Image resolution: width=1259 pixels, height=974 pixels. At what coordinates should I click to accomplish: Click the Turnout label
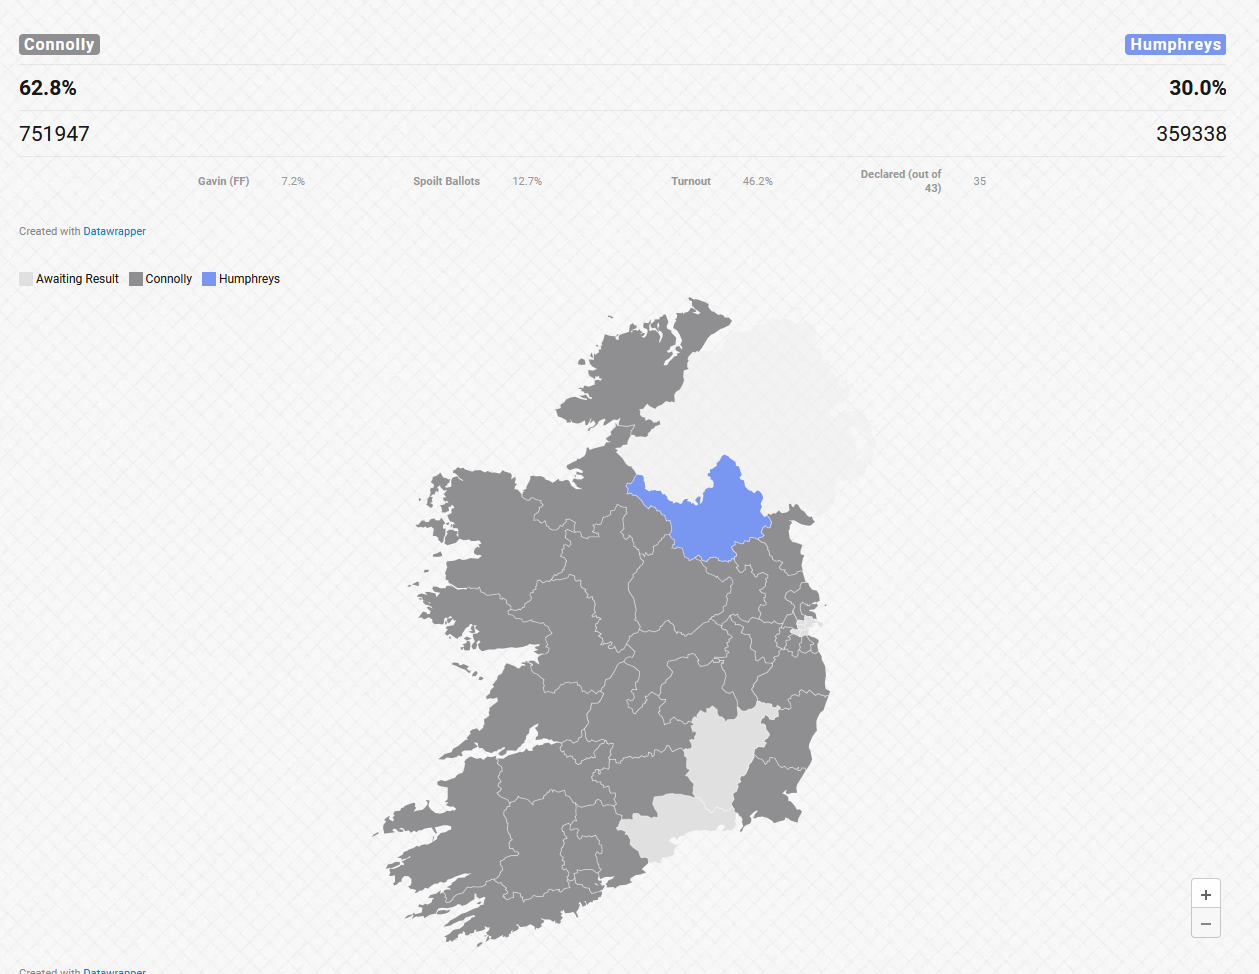coord(691,181)
